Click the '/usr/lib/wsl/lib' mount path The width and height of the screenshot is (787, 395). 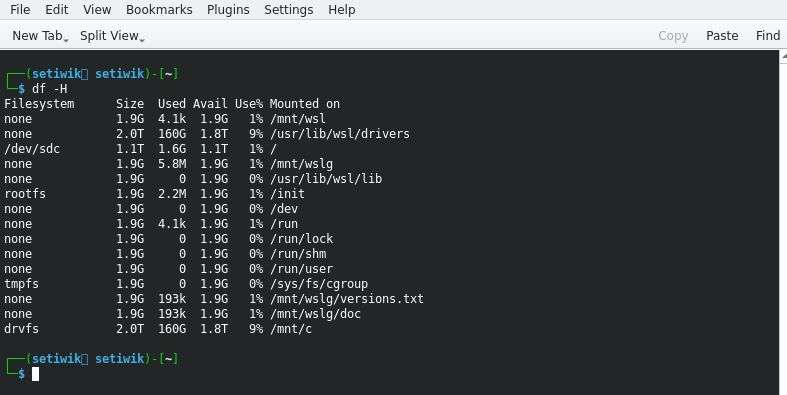click(325, 179)
